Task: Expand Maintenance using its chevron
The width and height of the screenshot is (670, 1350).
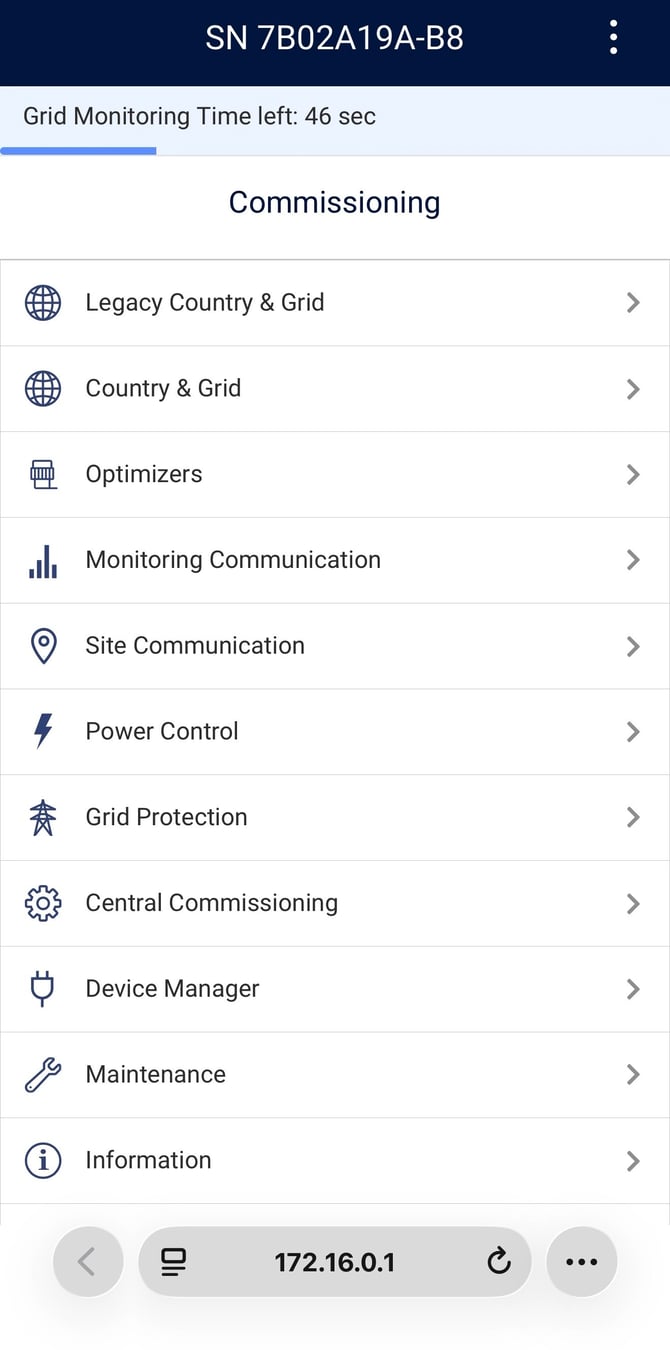Action: (632, 1075)
